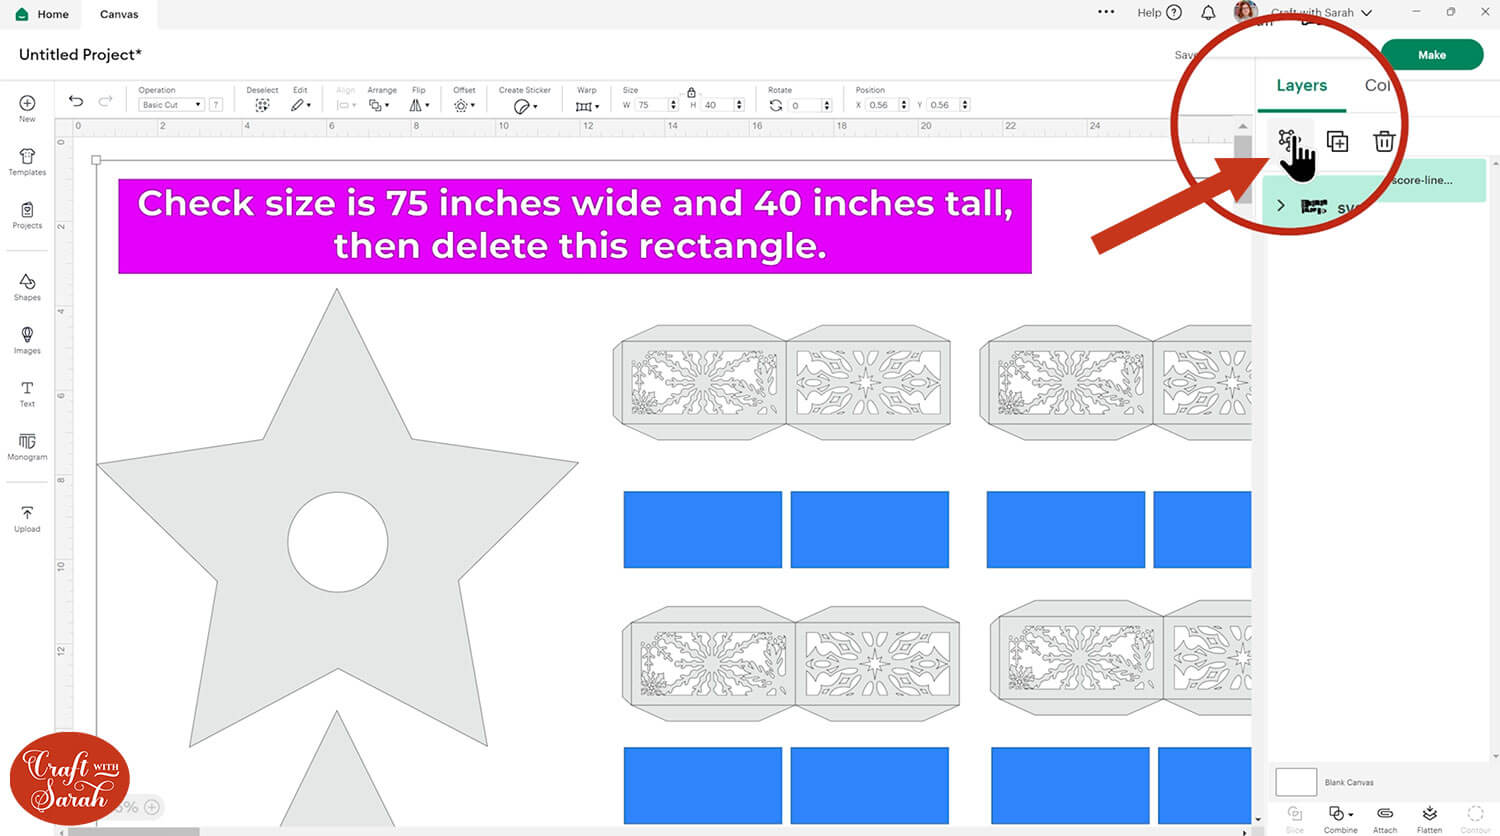Open the Layers panel tab

[x=1301, y=86]
